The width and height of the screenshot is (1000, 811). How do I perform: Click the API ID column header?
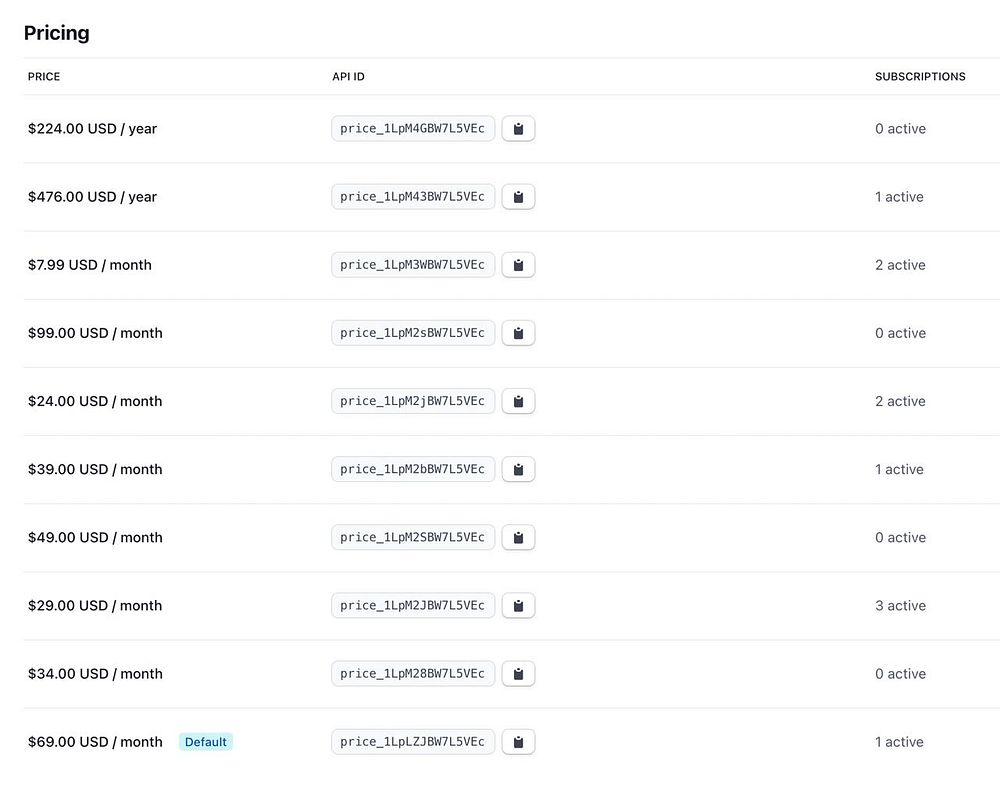pyautogui.click(x=348, y=77)
